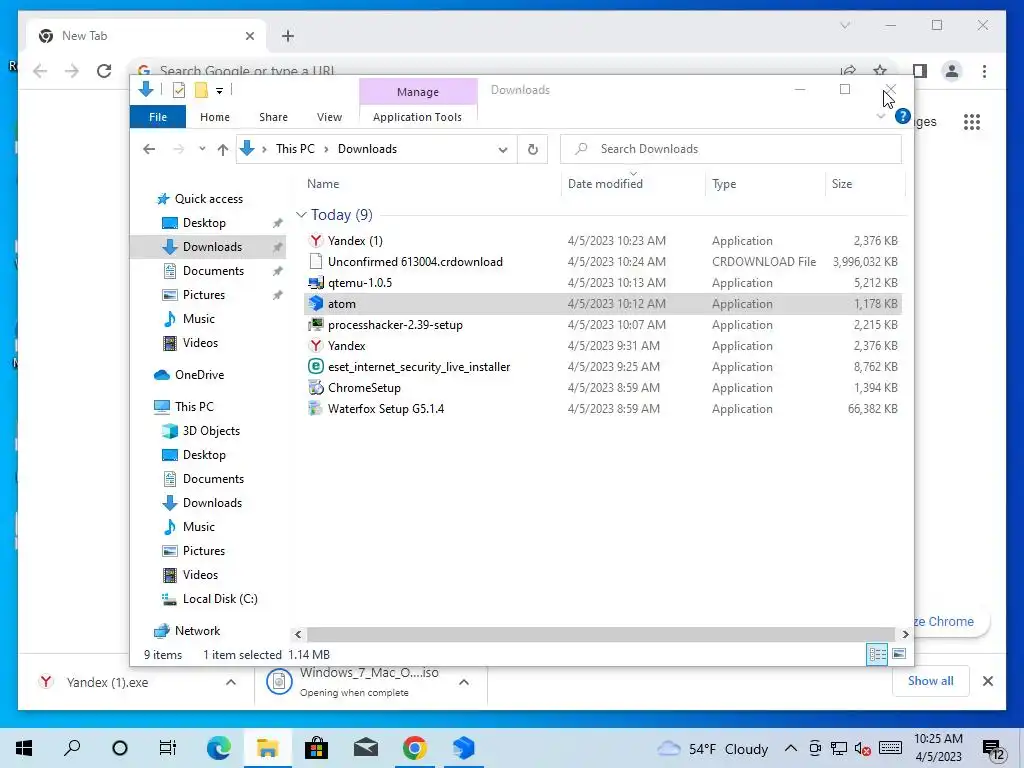Open Microsoft Edge from the taskbar
Image resolution: width=1024 pixels, height=768 pixels.
tap(218, 748)
